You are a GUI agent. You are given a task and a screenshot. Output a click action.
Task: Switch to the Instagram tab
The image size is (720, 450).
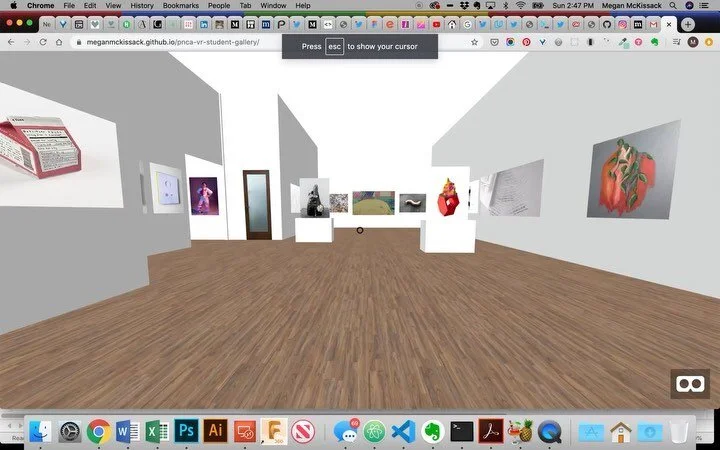(622, 24)
